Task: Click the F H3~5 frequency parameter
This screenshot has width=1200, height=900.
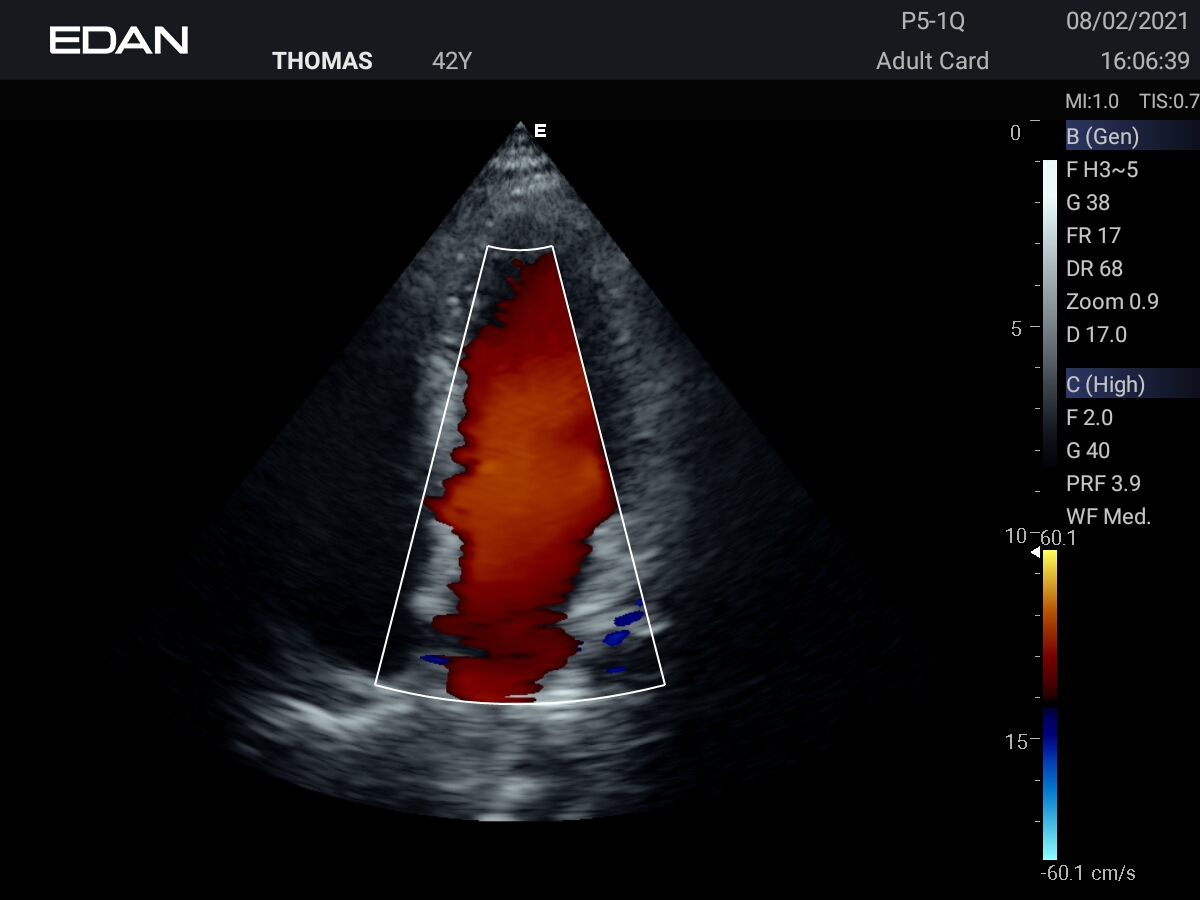Action: click(x=1102, y=170)
